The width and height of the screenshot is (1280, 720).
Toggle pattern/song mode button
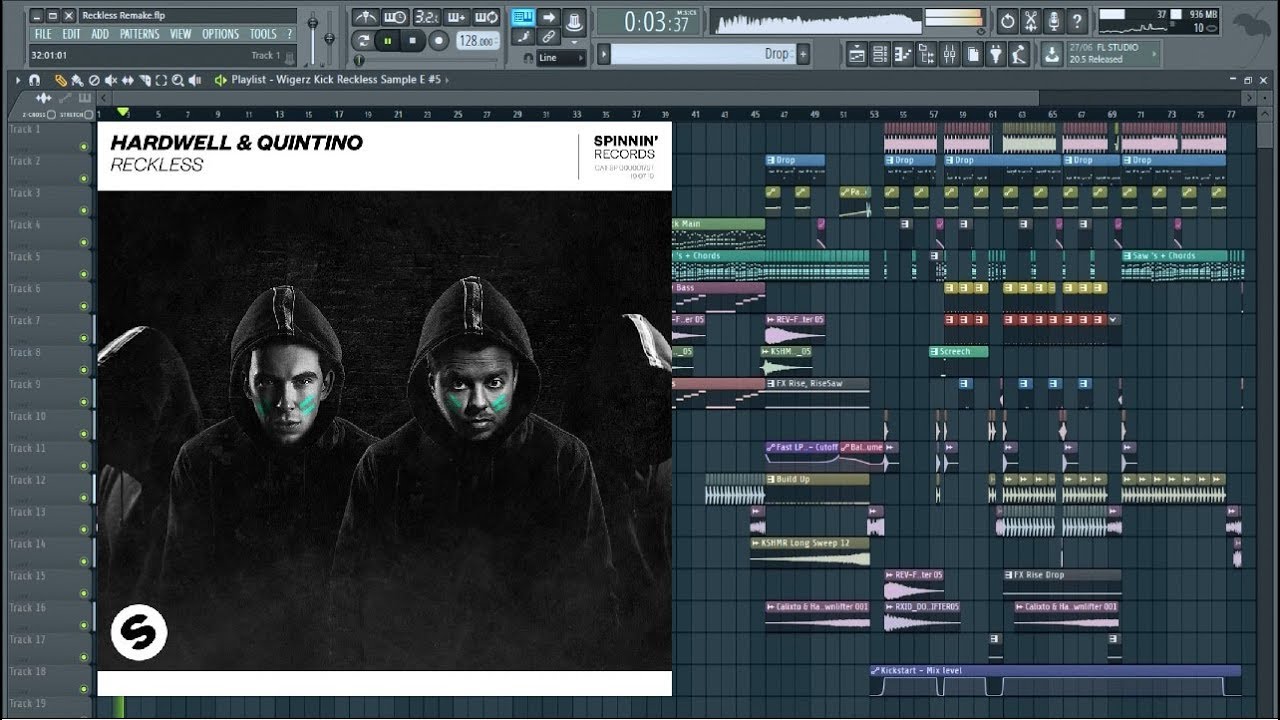(363, 40)
